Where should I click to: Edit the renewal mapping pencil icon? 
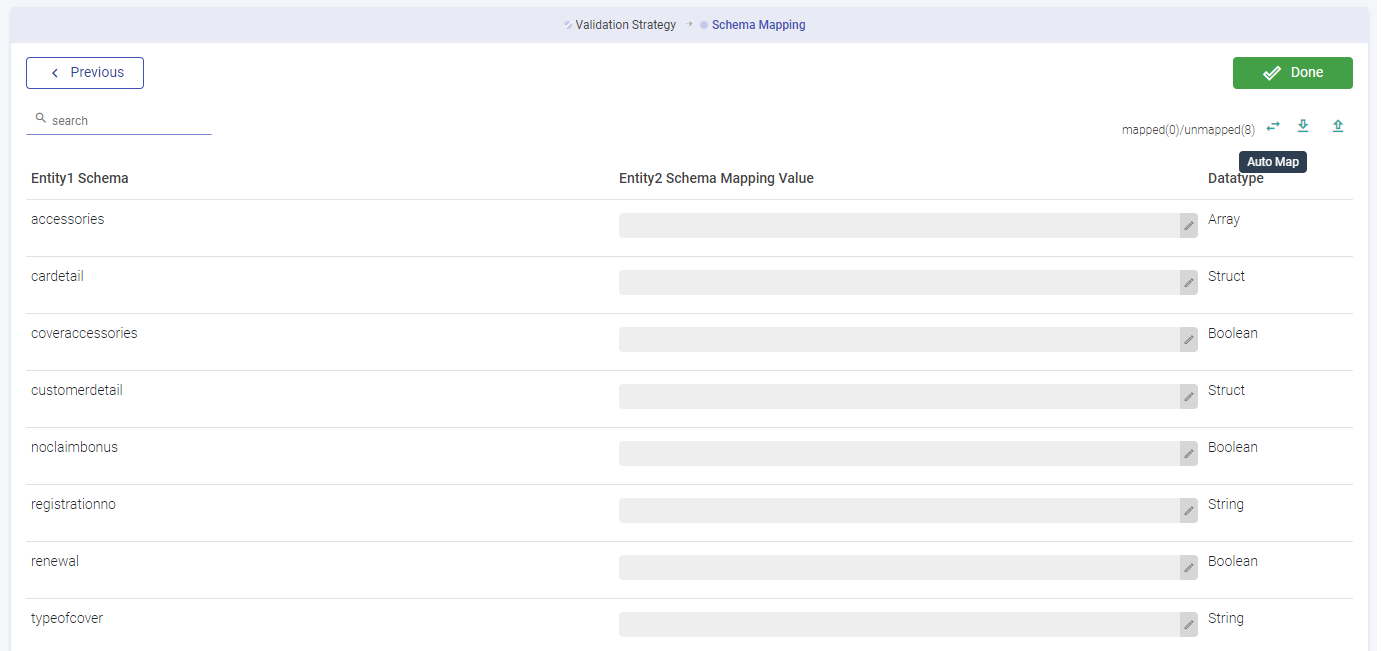[x=1189, y=568]
